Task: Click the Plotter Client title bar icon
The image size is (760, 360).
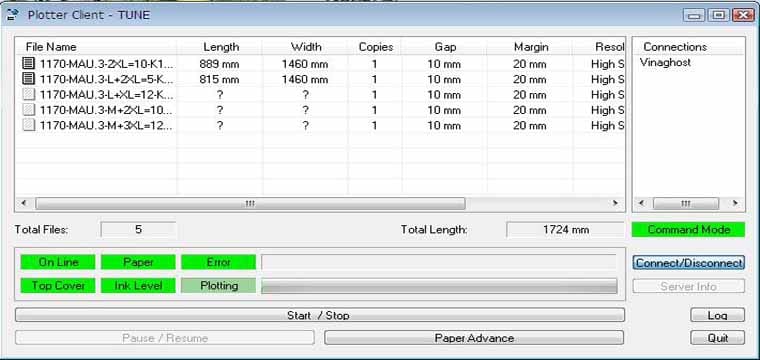Action: [x=13, y=15]
